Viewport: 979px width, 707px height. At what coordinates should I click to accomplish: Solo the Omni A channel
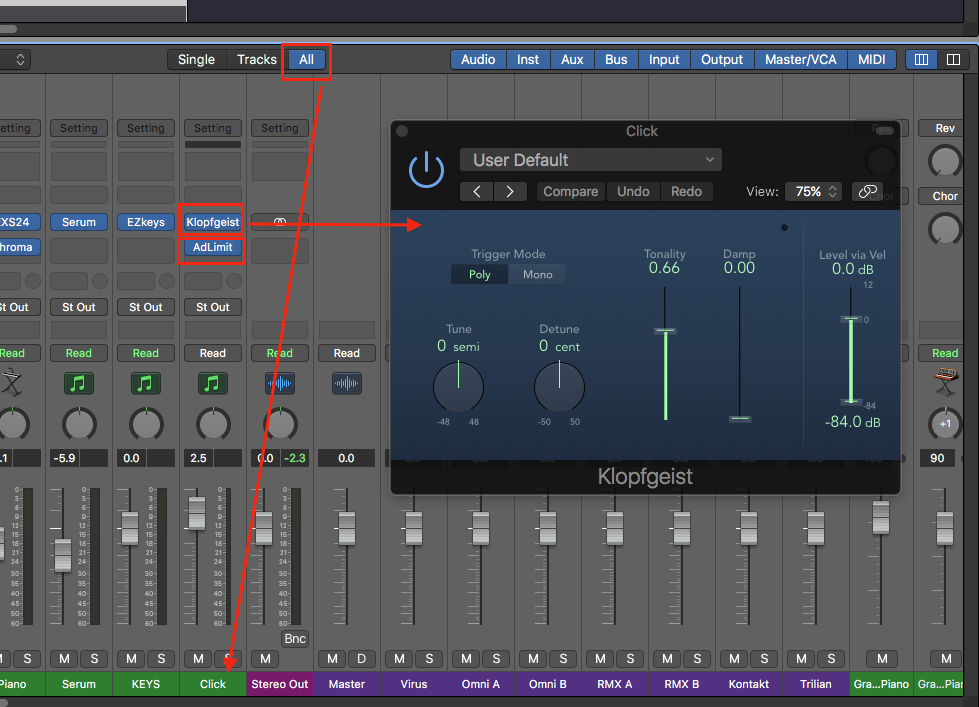tap(496, 659)
